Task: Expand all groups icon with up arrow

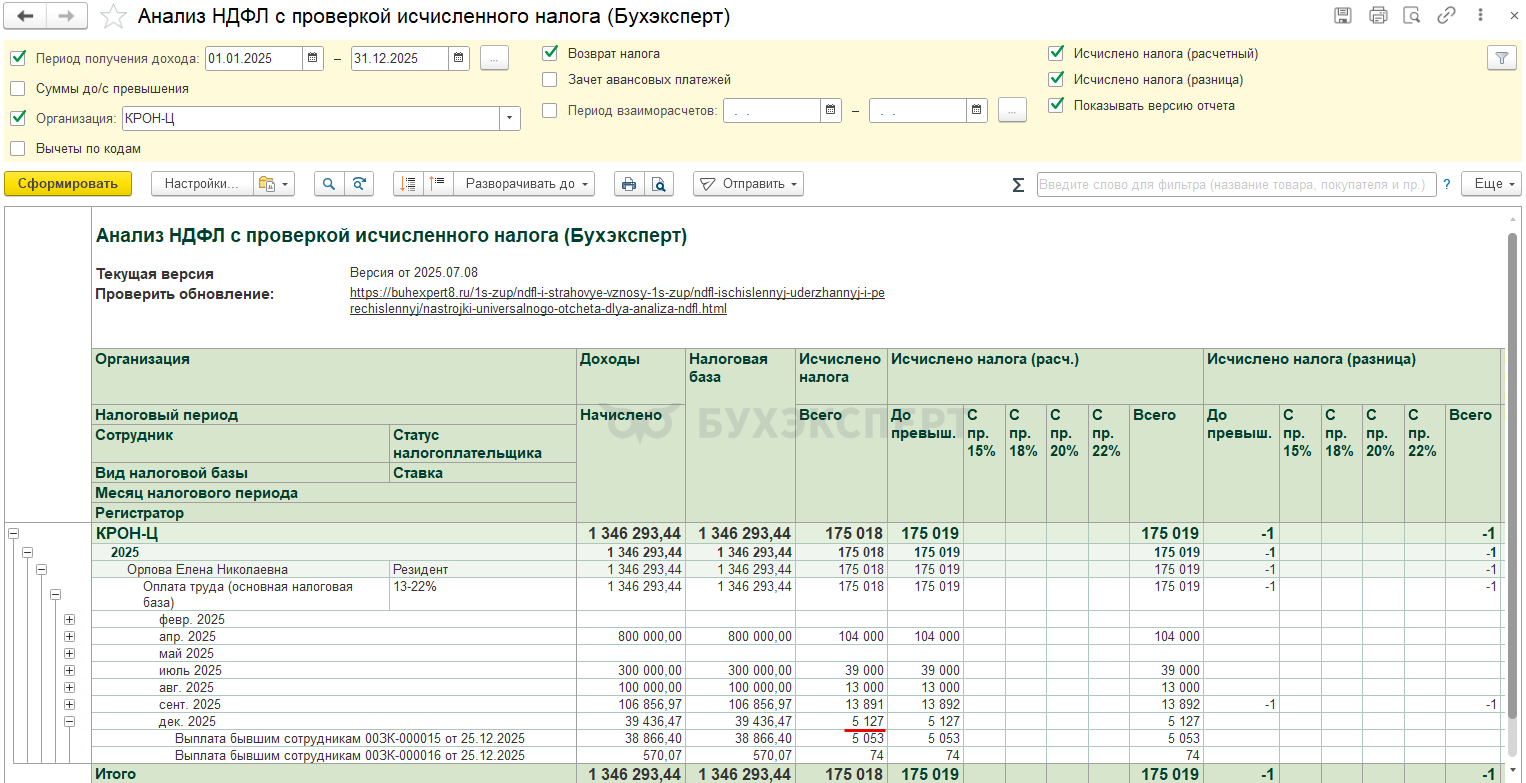Action: click(438, 184)
